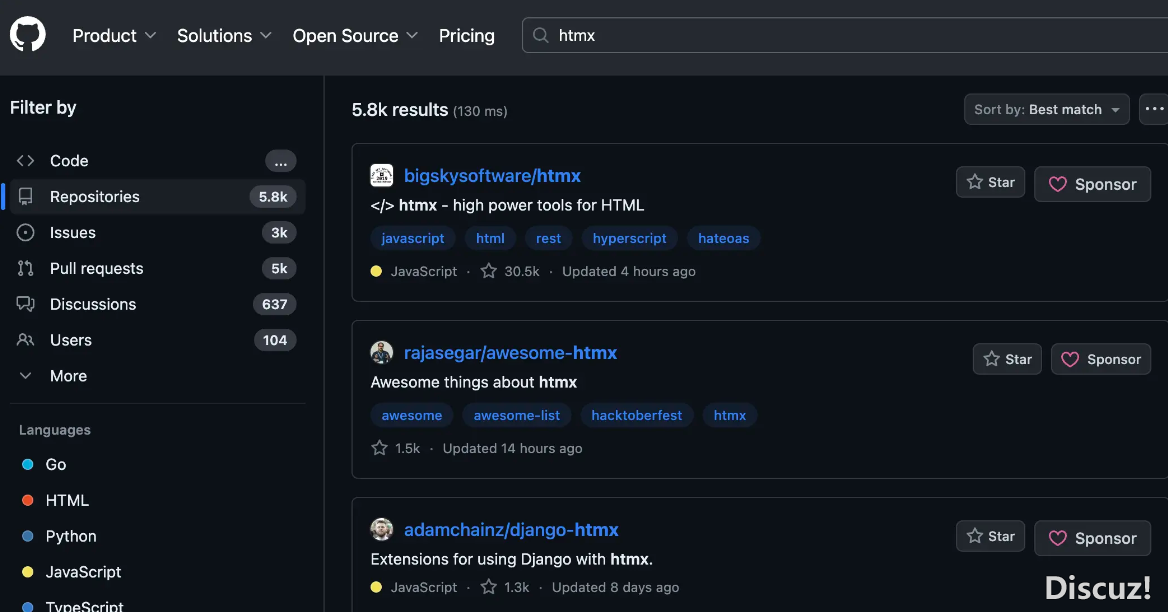This screenshot has width=1168, height=612.
Task: Open bigskysoftware avatar image
Action: [x=381, y=176]
